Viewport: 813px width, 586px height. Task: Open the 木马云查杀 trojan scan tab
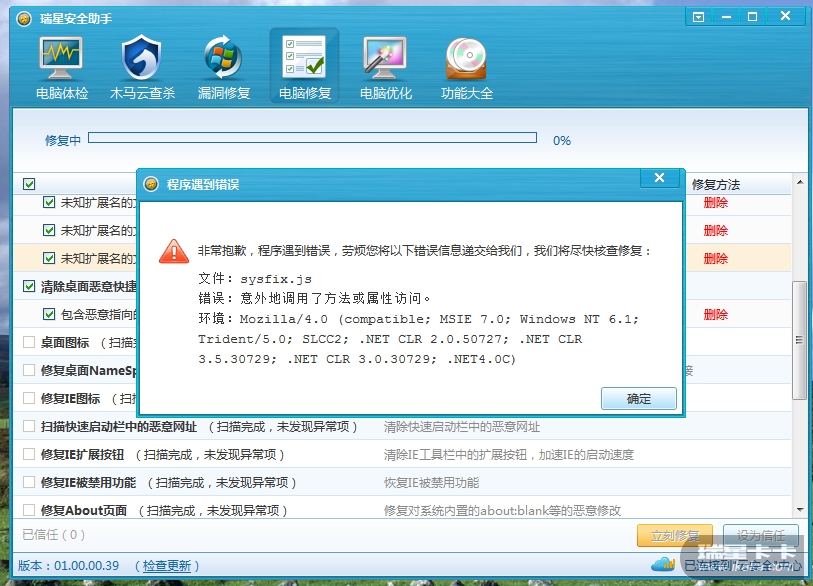tap(142, 67)
